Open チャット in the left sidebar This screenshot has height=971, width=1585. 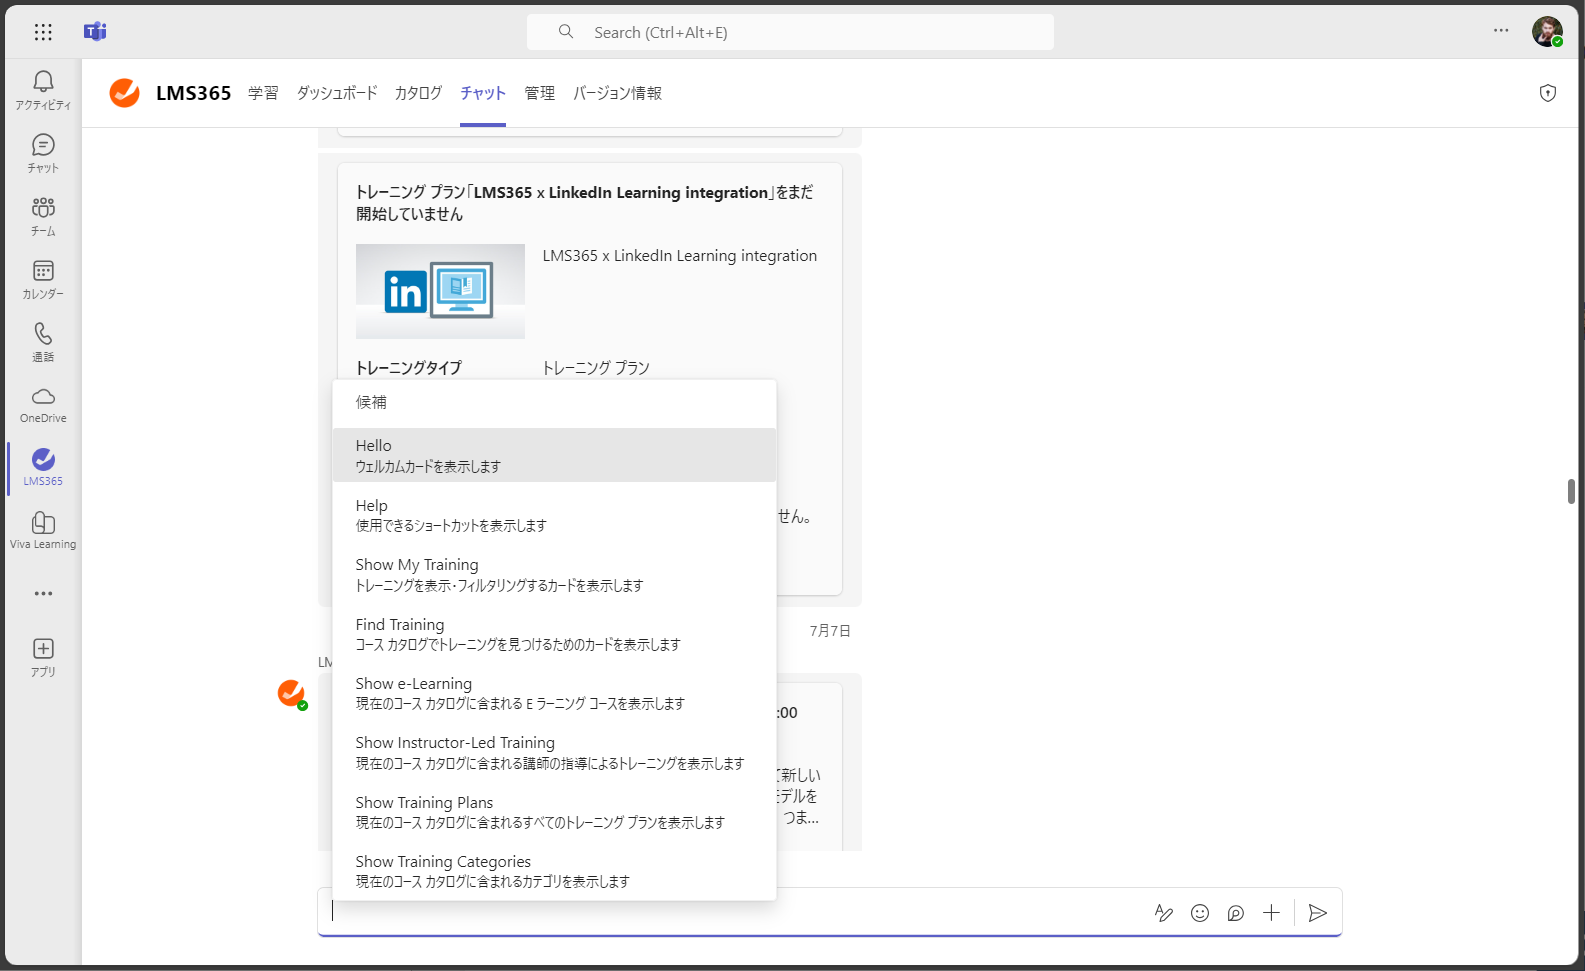tap(43, 153)
